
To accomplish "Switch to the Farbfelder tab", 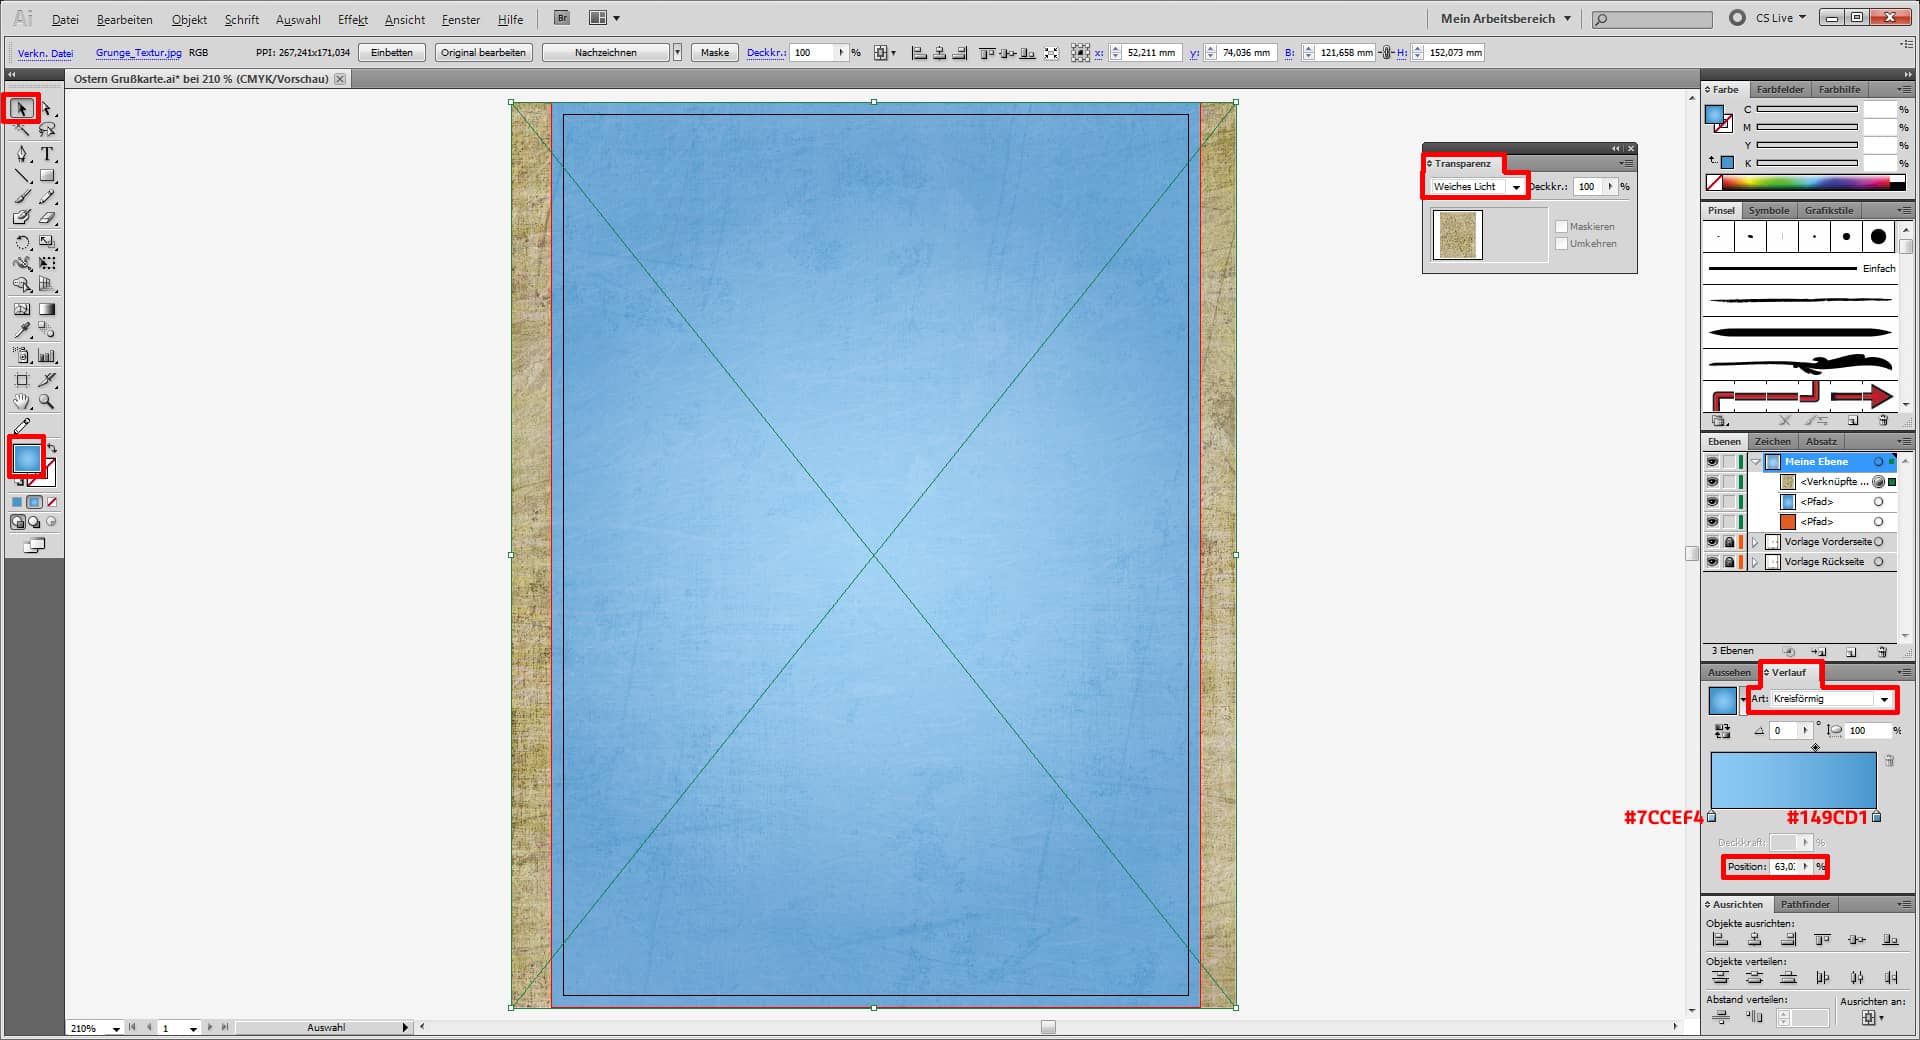I will [x=1780, y=90].
